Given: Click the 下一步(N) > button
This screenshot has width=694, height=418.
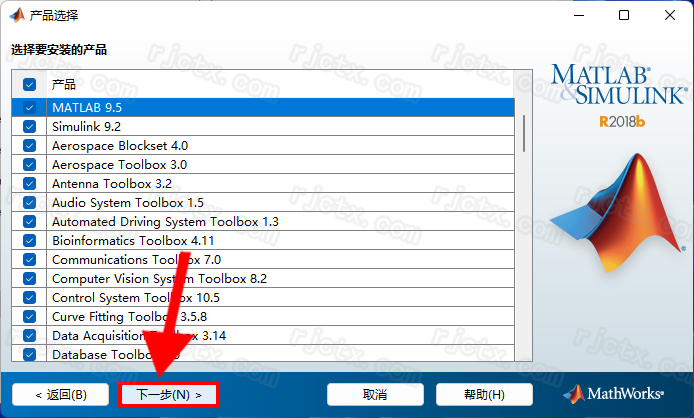Looking at the screenshot, I should [x=169, y=395].
